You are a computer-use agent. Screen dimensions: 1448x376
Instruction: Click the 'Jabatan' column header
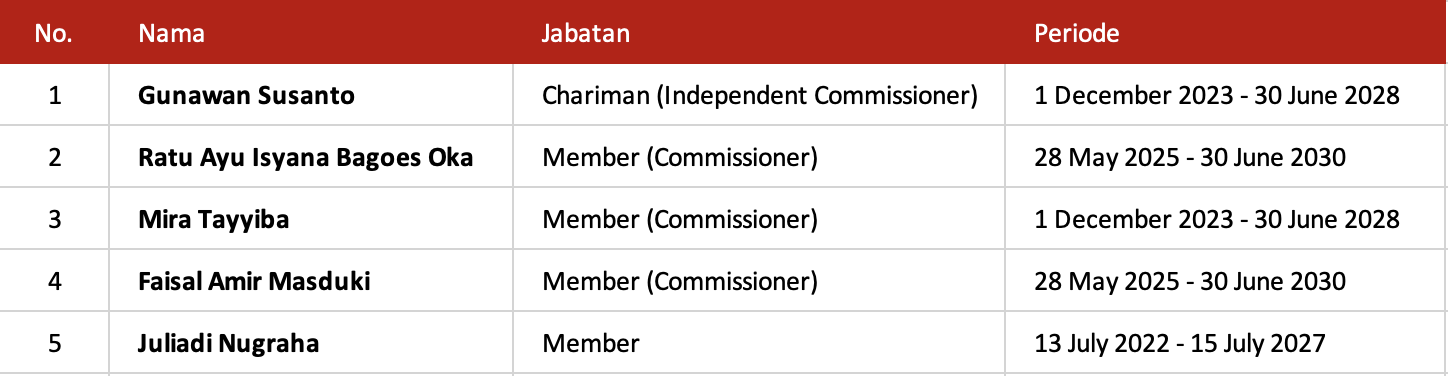point(585,33)
